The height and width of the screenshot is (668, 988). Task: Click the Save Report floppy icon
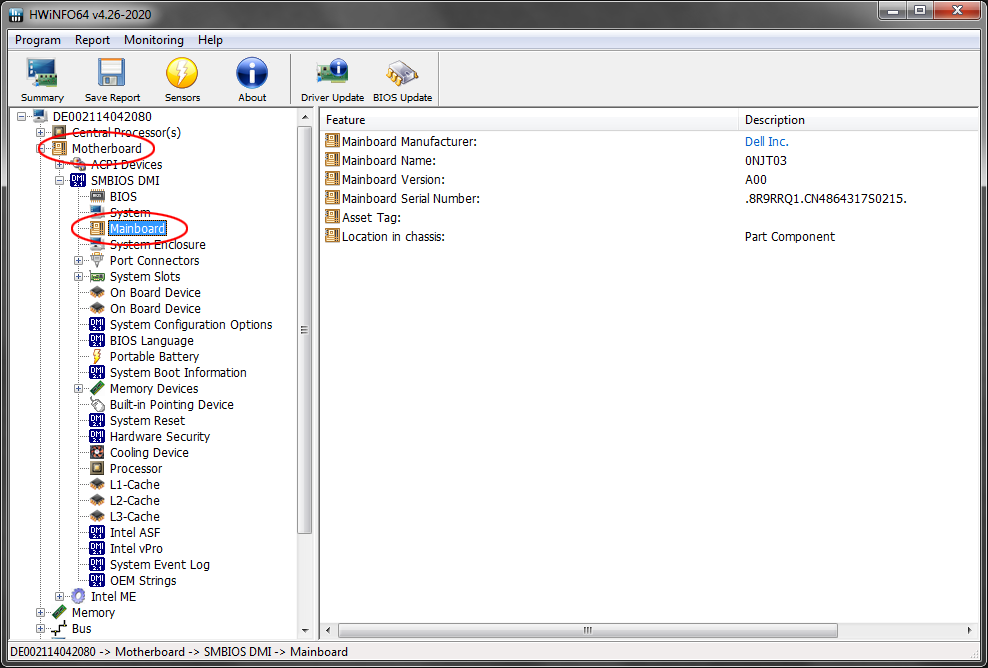[x=112, y=79]
